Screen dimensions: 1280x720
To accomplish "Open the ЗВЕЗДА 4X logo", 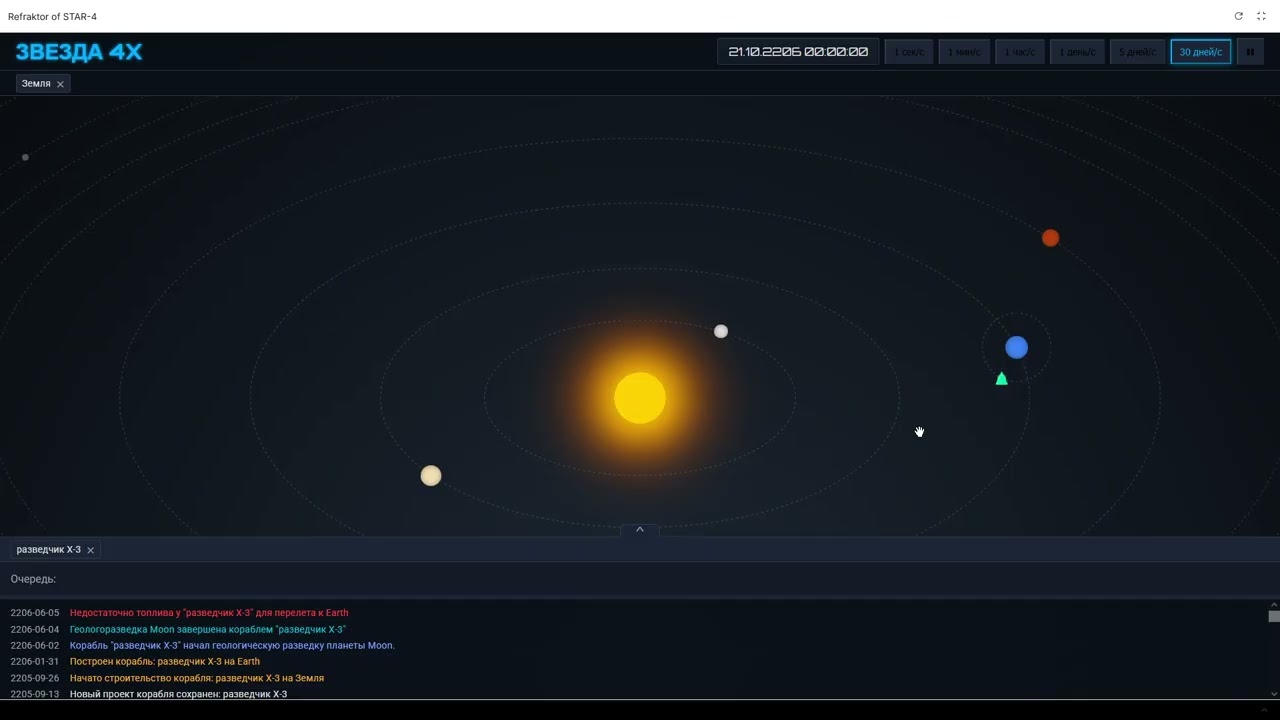I will [79, 52].
